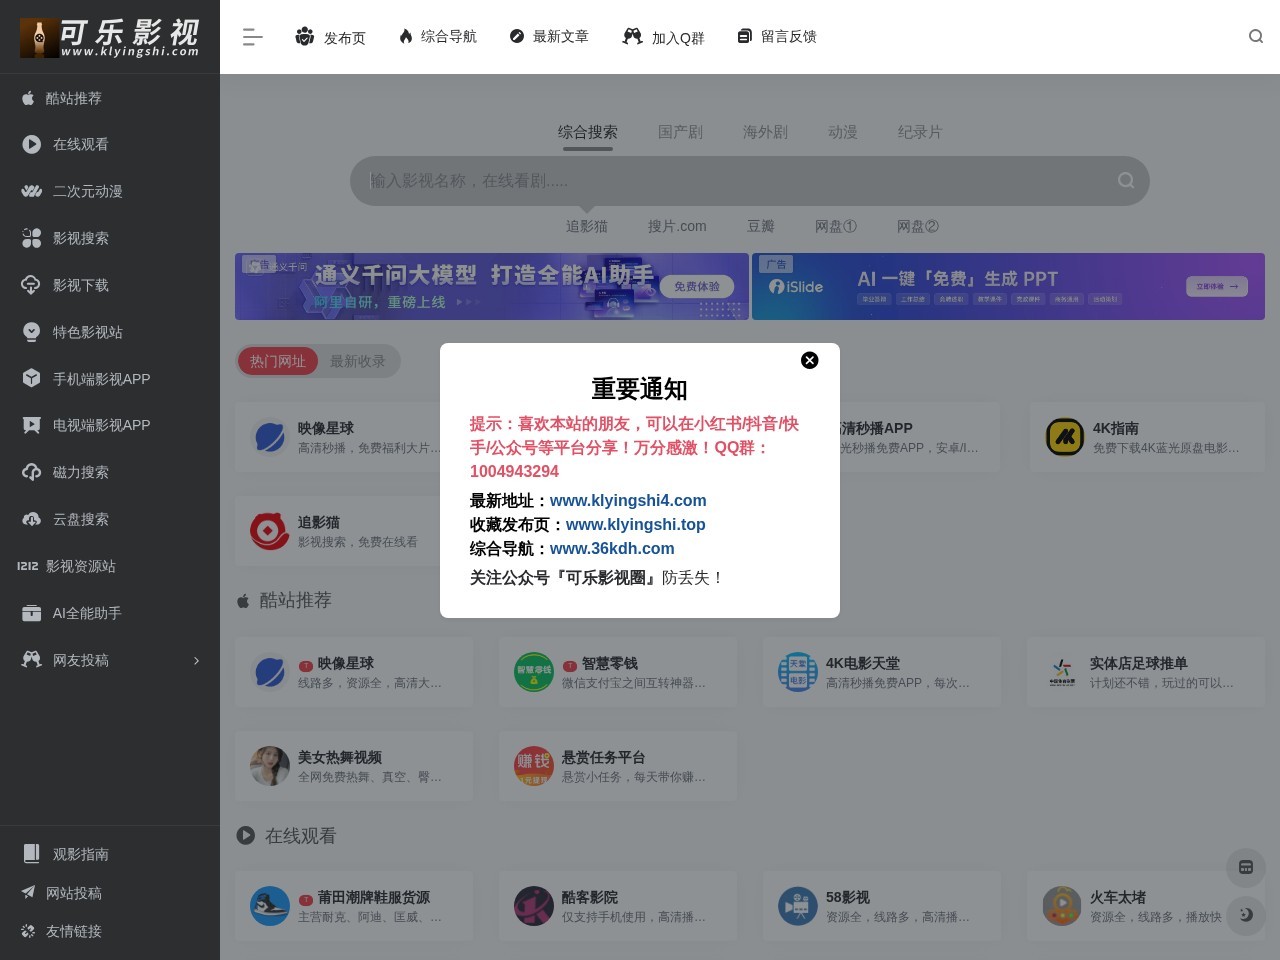Open 实体店足球推单 card
Image resolution: width=1280 pixels, height=960 pixels.
[1146, 672]
